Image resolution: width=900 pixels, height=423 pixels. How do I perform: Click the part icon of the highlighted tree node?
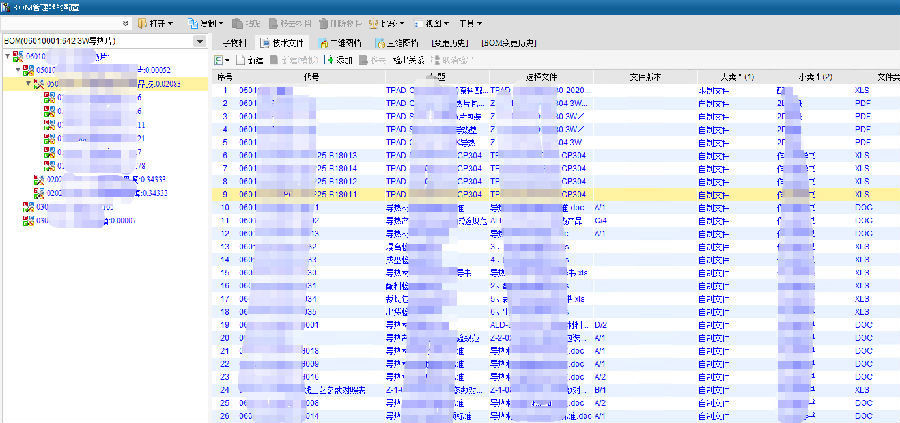pyautogui.click(x=39, y=85)
